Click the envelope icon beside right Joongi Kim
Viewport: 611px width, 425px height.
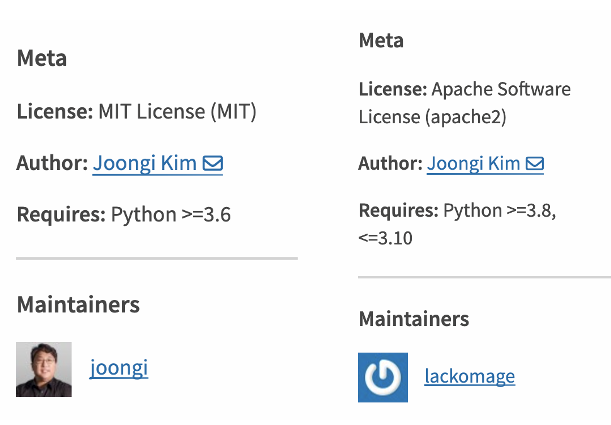coord(535,164)
